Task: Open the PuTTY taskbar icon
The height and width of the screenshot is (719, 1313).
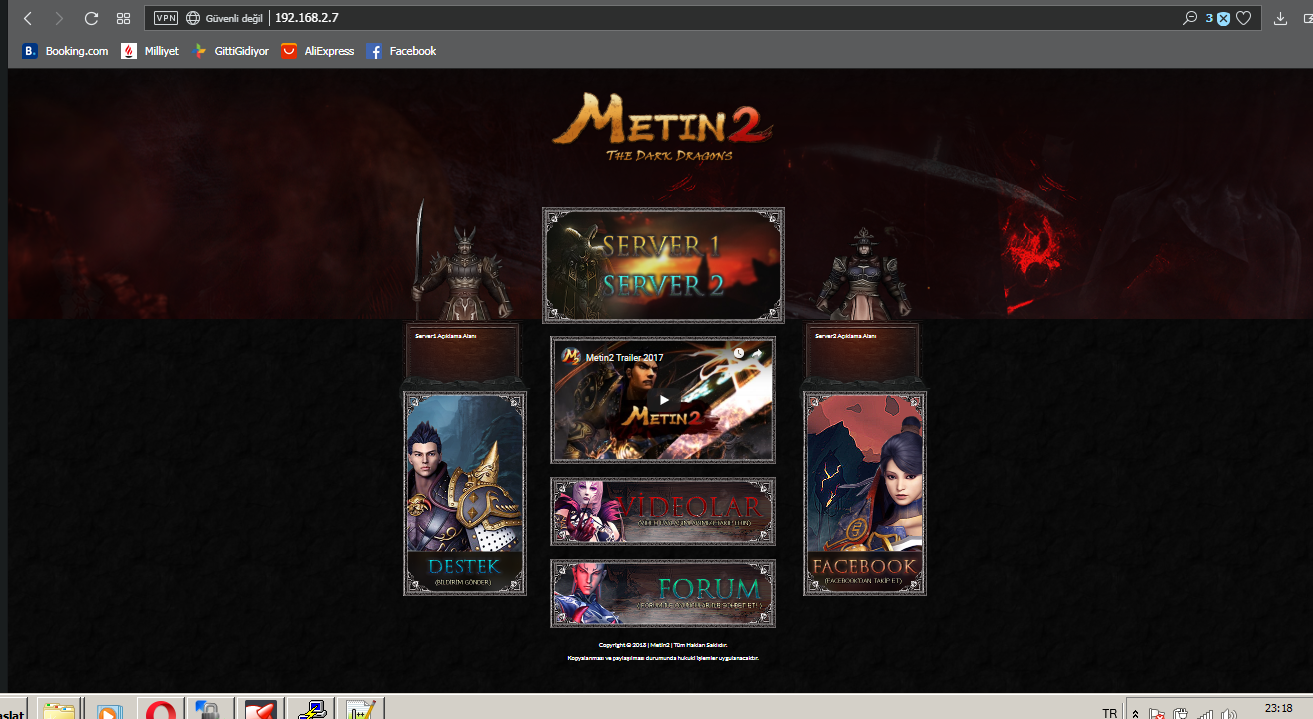Action: [310, 710]
